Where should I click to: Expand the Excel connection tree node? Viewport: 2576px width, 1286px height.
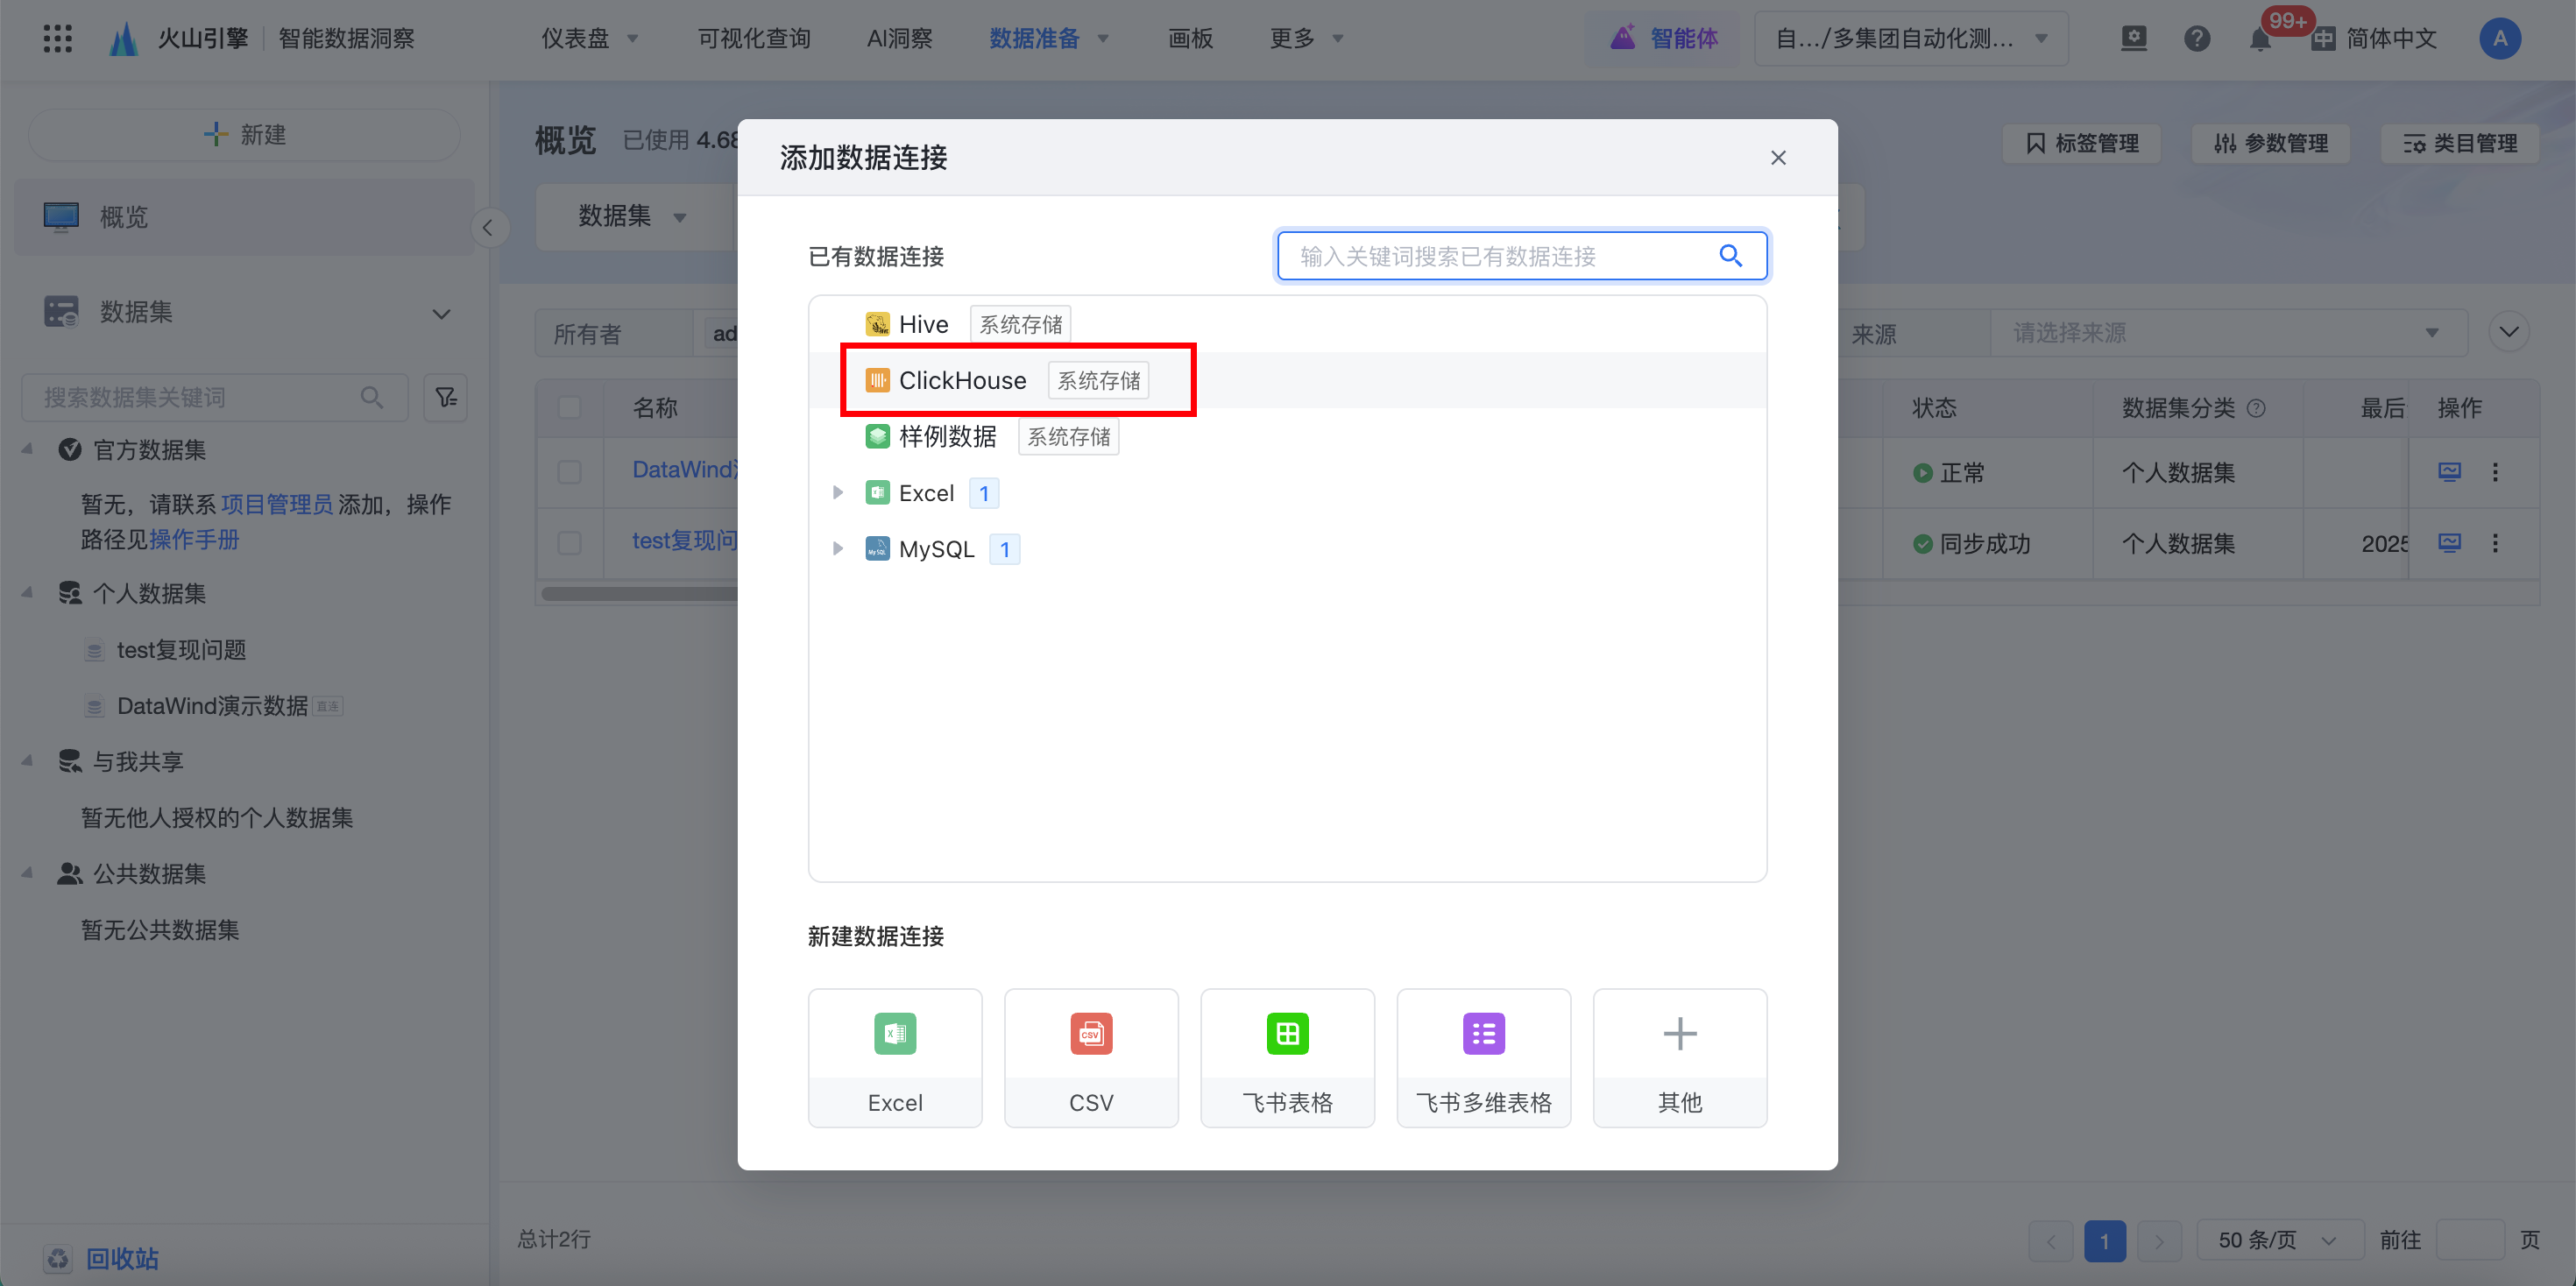(x=838, y=493)
